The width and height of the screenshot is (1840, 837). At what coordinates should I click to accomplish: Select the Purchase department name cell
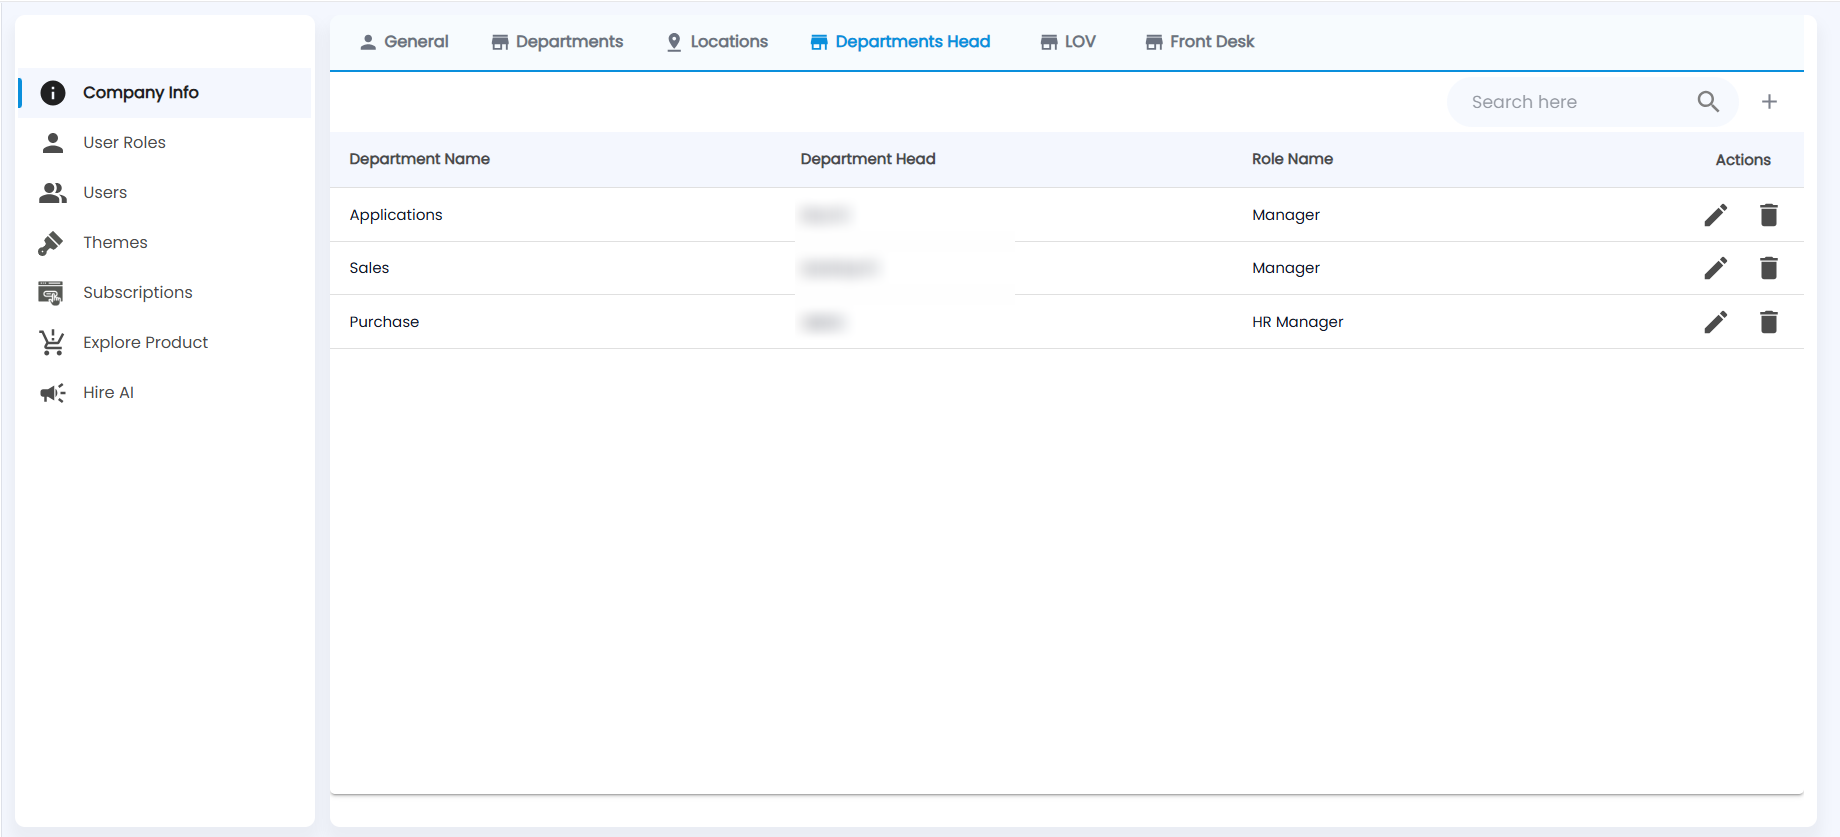(x=384, y=322)
